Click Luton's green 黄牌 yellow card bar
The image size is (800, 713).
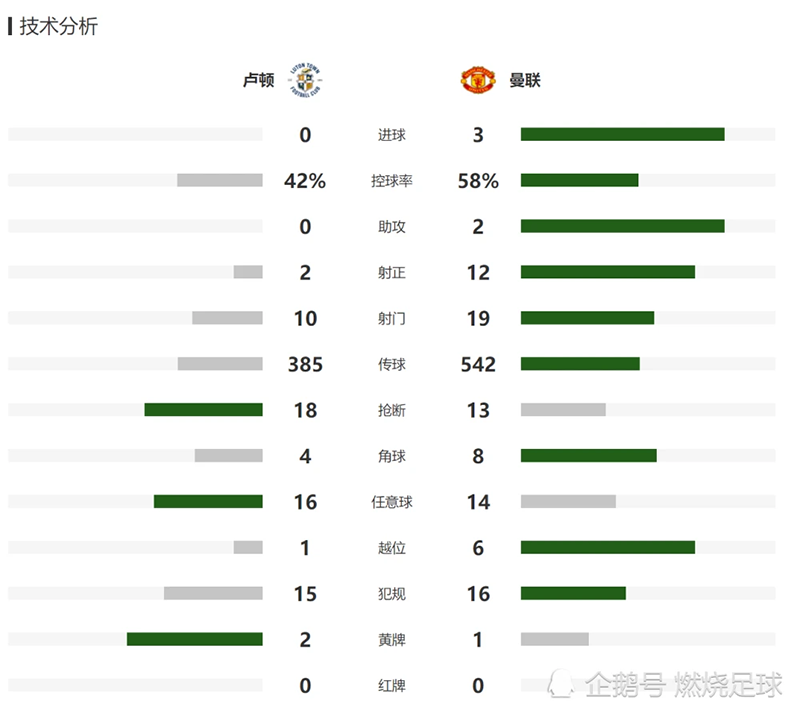tap(195, 639)
